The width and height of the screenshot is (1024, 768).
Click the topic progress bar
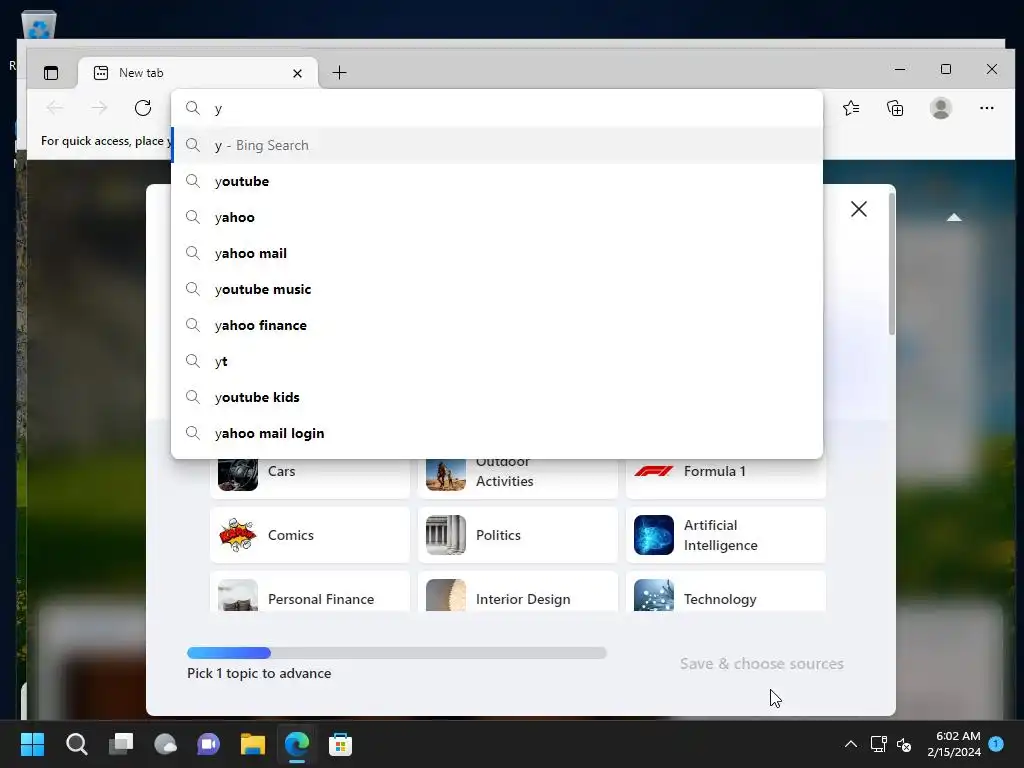pos(396,652)
